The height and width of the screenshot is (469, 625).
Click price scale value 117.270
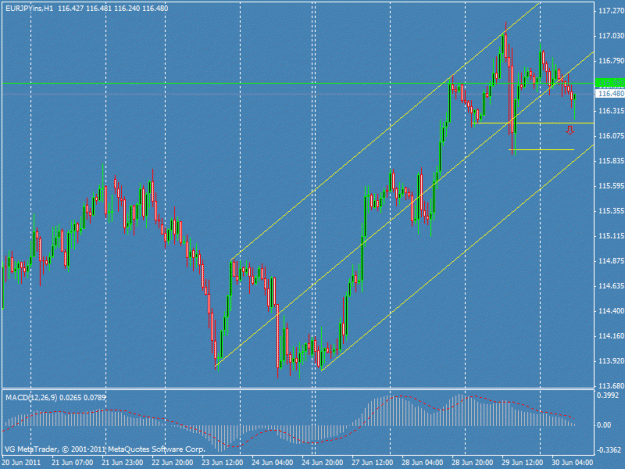tap(611, 11)
